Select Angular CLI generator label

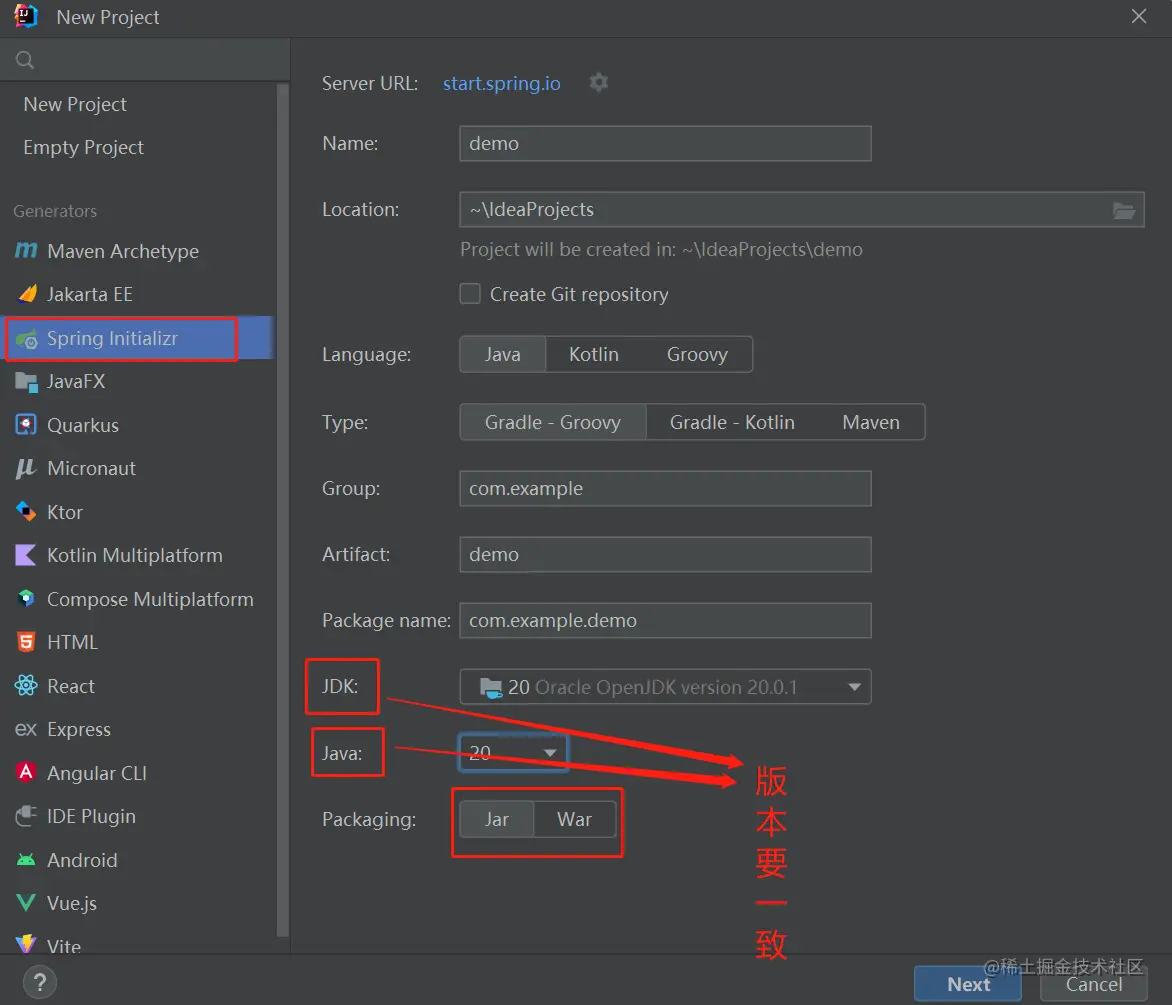[96, 773]
